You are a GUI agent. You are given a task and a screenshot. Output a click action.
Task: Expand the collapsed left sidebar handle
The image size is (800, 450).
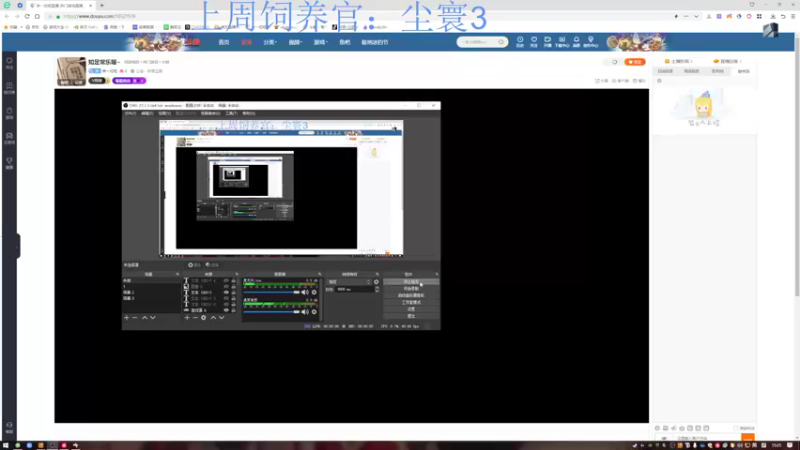tap(18, 246)
